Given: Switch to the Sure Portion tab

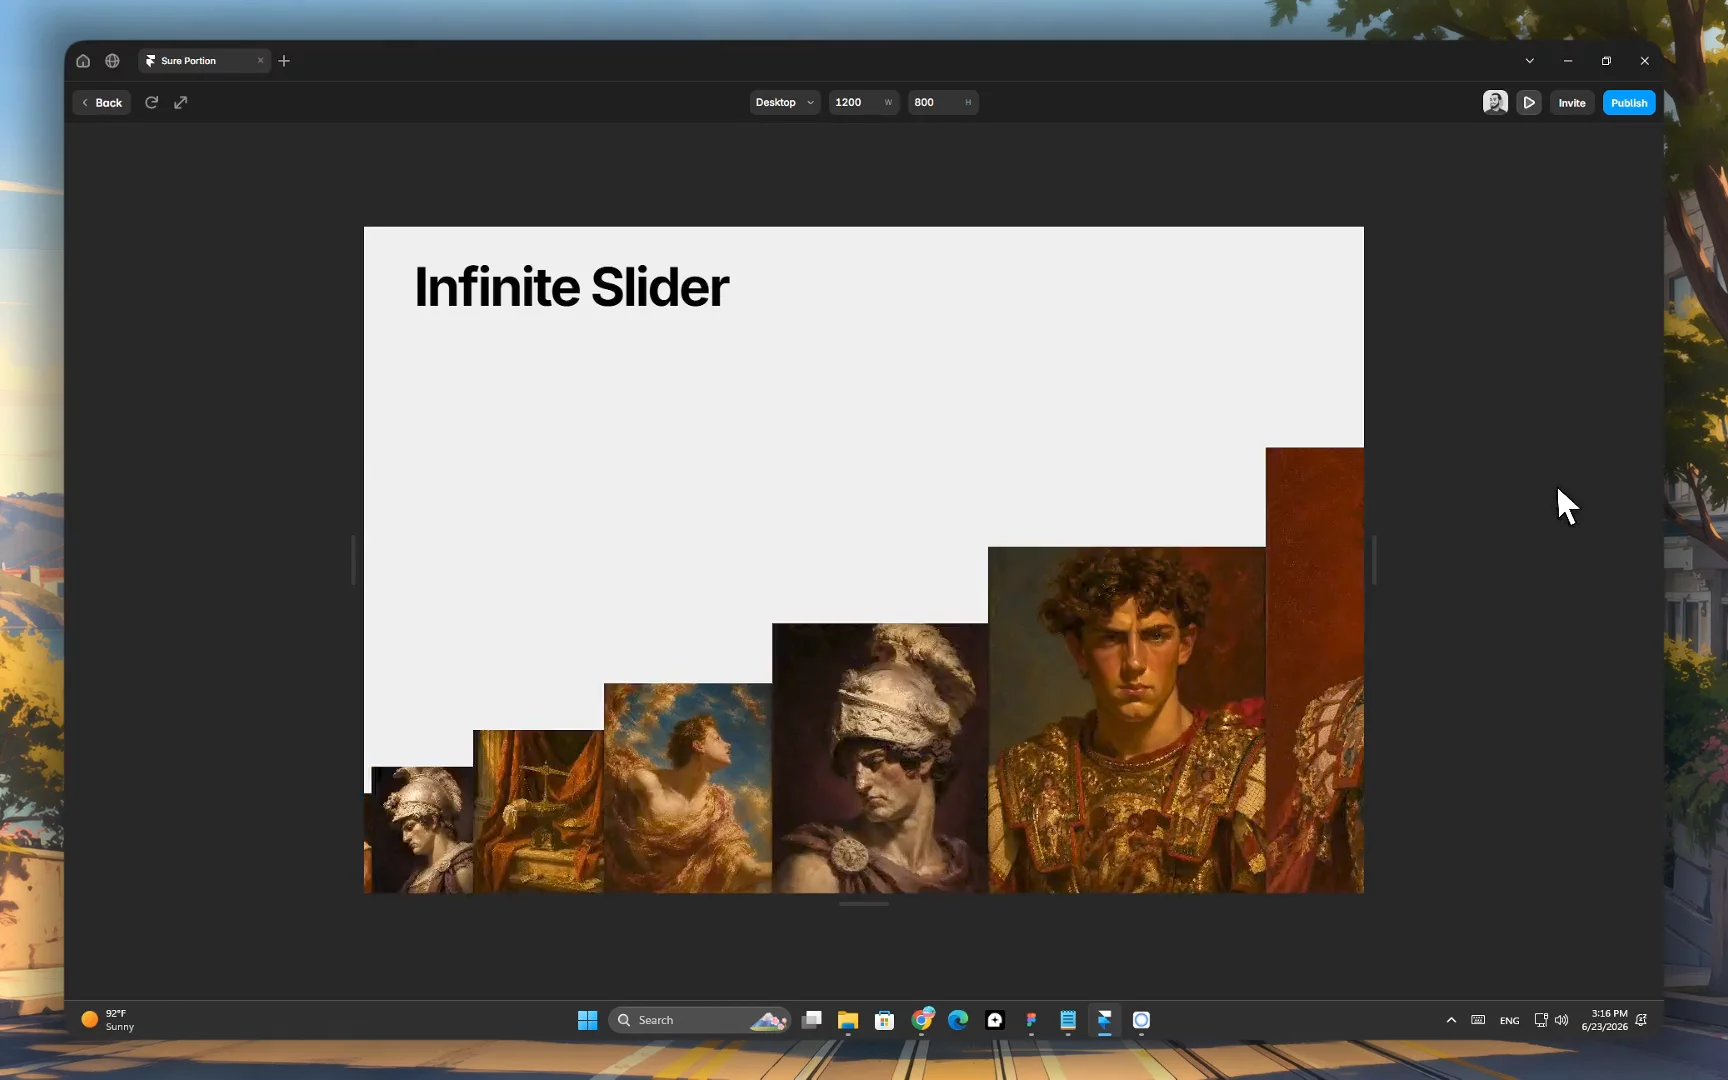Looking at the screenshot, I should point(203,61).
